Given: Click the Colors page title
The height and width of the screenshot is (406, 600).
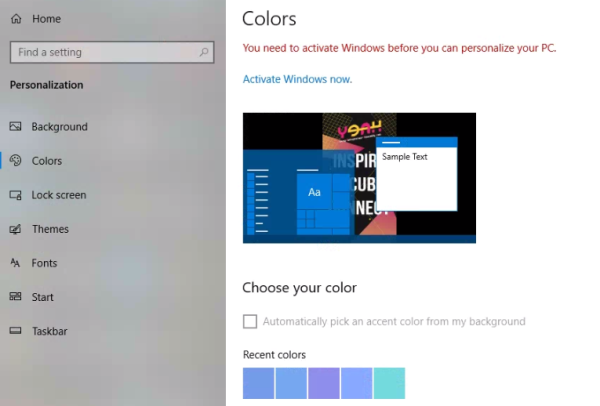Looking at the screenshot, I should [x=269, y=18].
